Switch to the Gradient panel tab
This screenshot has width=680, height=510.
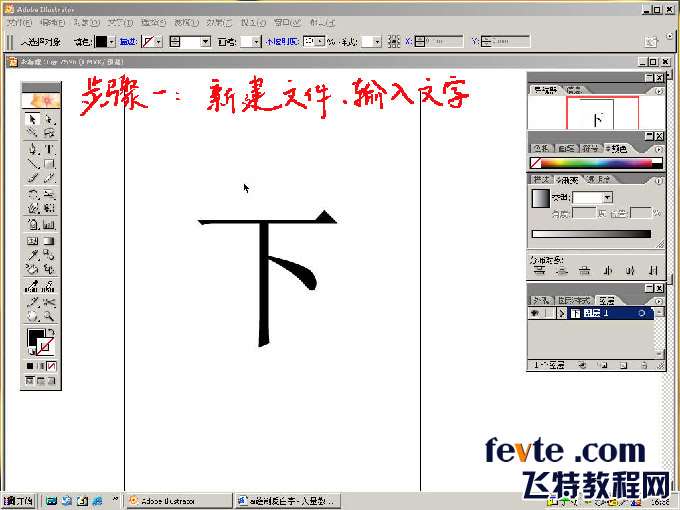pos(567,179)
